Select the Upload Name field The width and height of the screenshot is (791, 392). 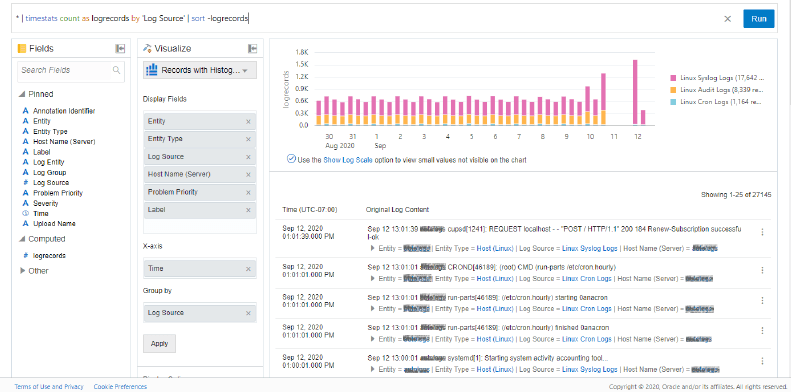54,223
